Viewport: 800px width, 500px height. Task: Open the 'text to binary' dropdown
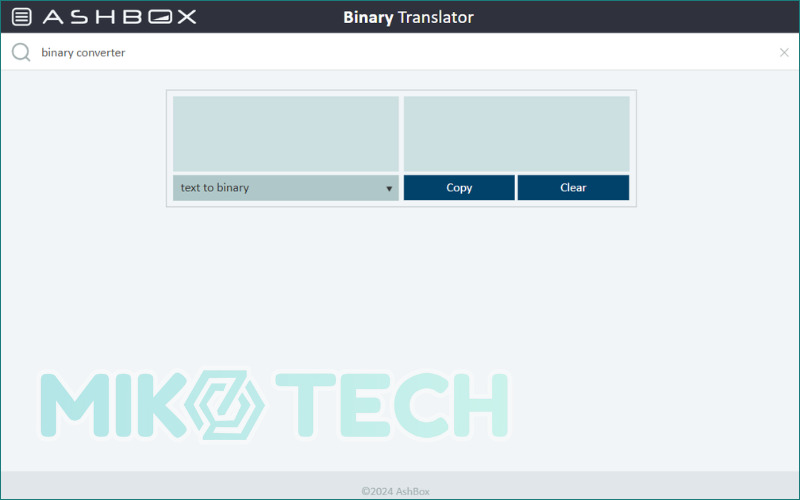coord(286,188)
